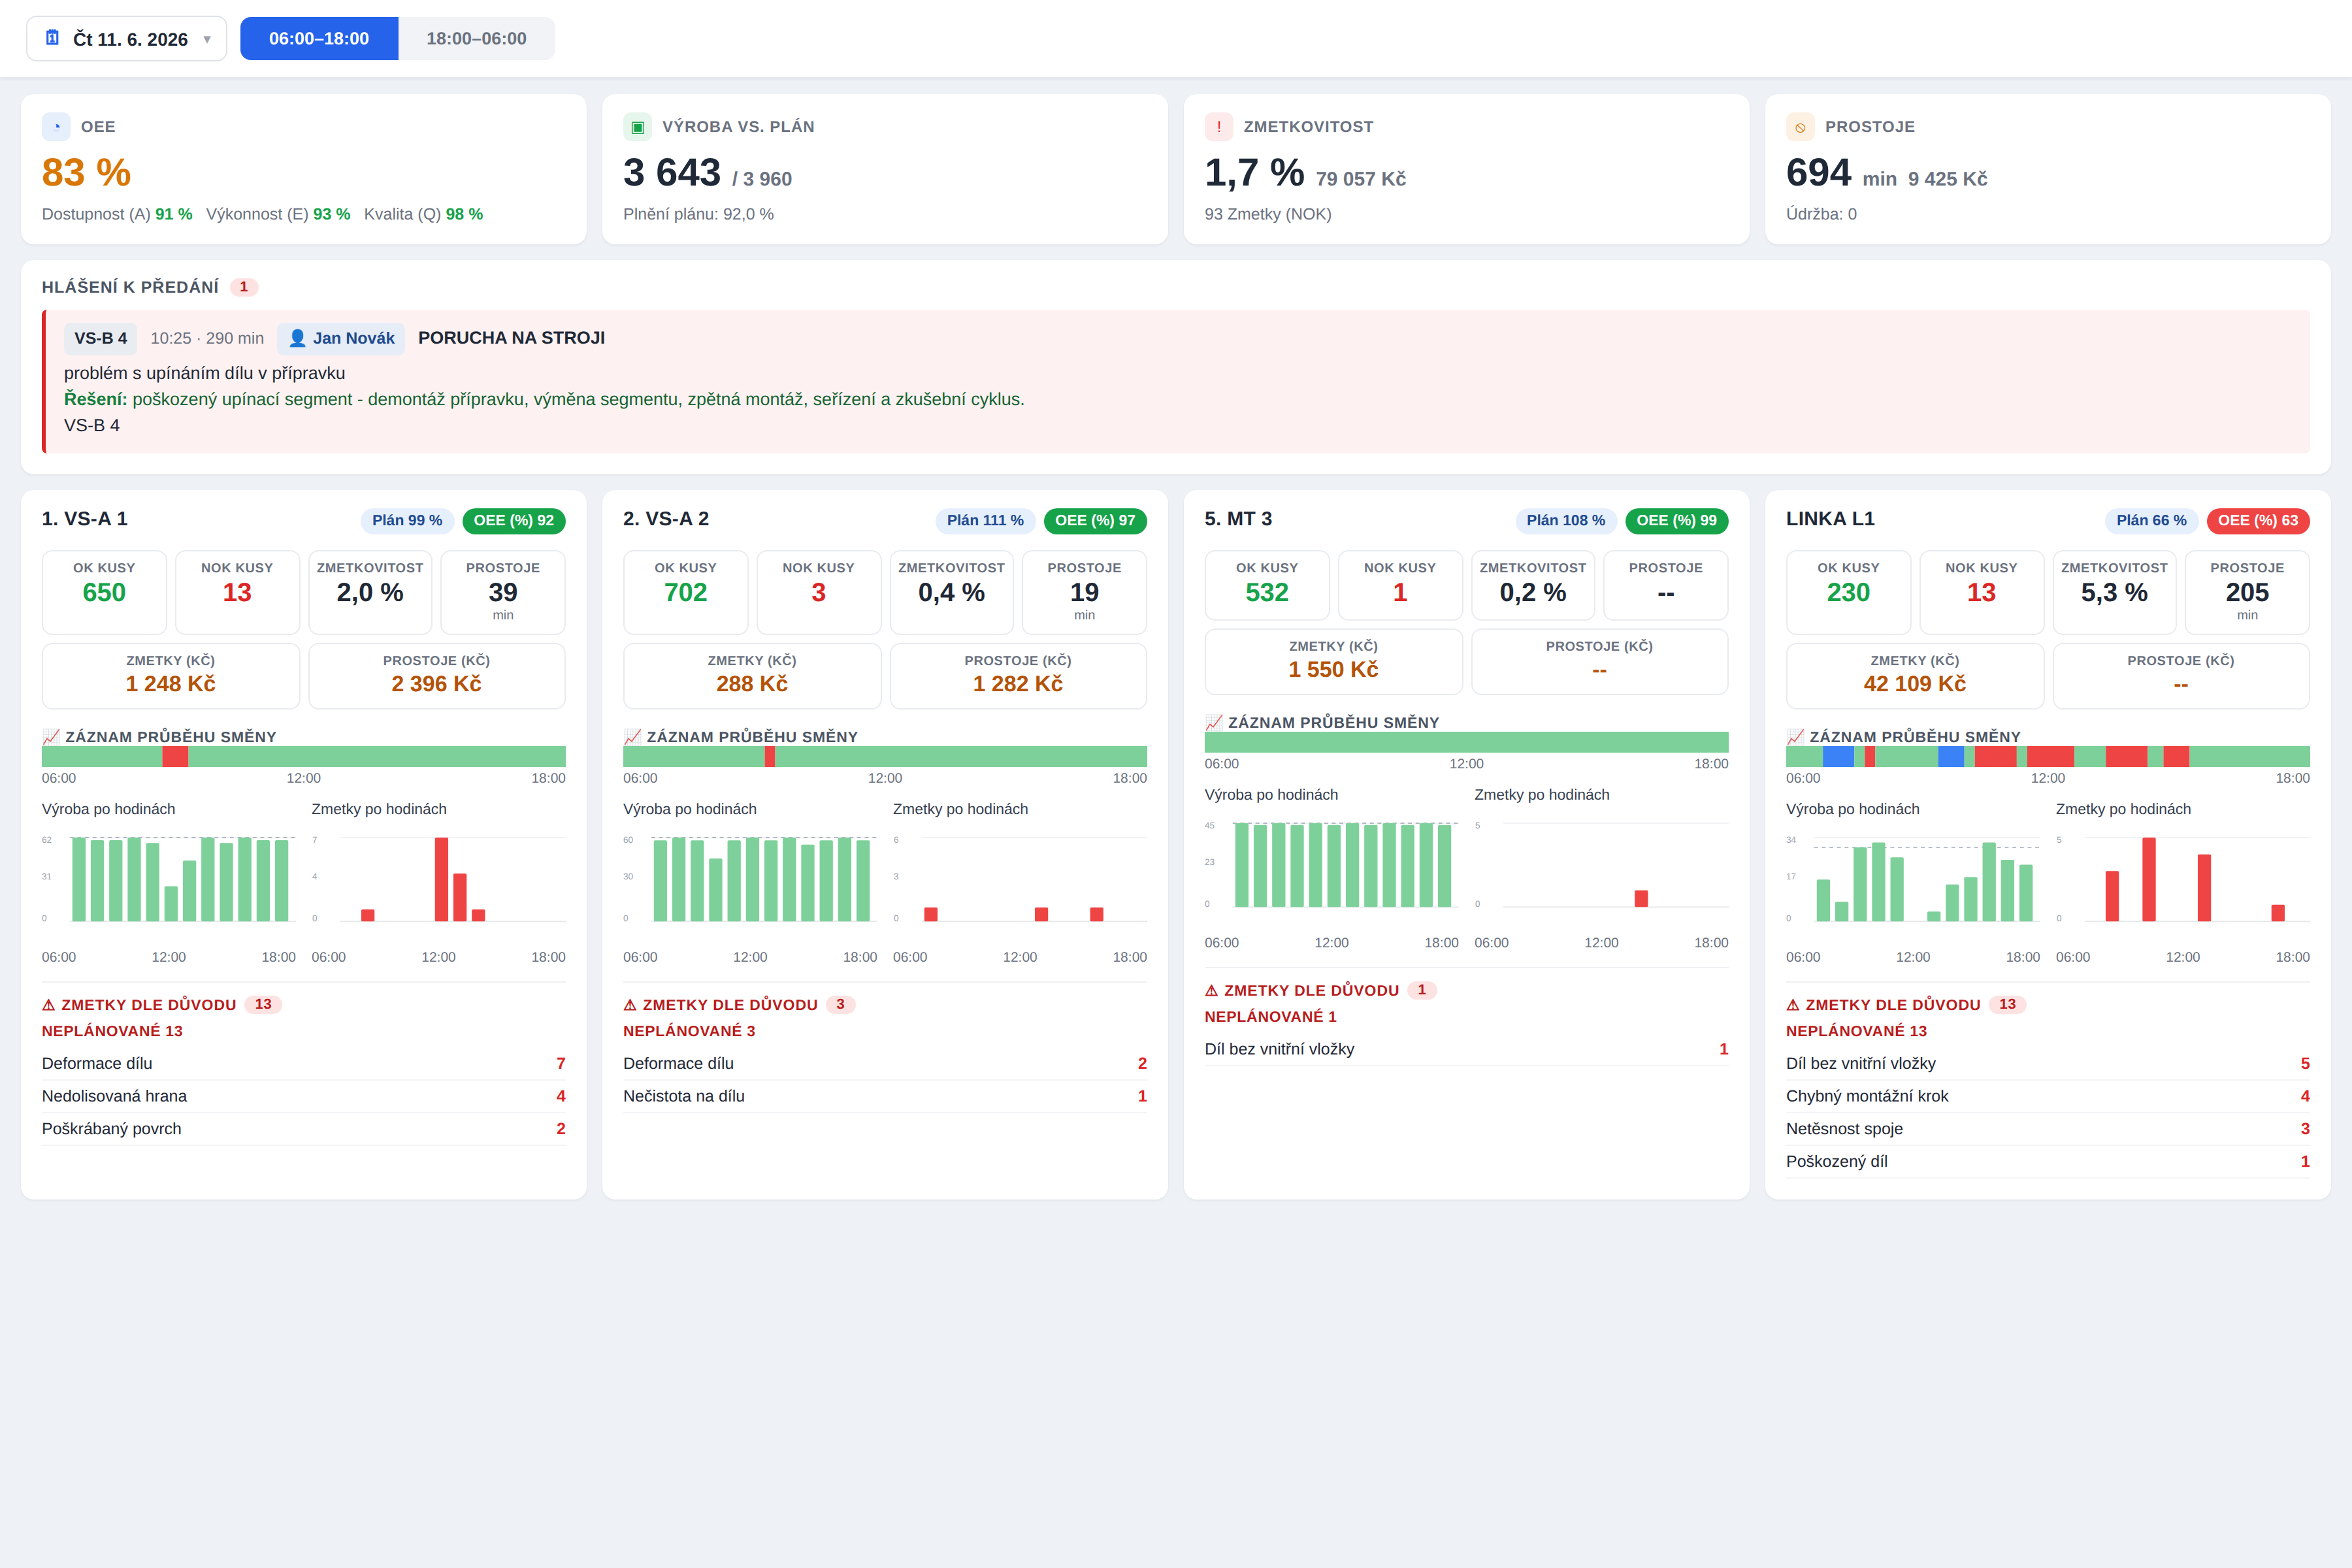Click the person icon beside Jan Novák
The width and height of the screenshot is (2352, 1568).
(297, 339)
